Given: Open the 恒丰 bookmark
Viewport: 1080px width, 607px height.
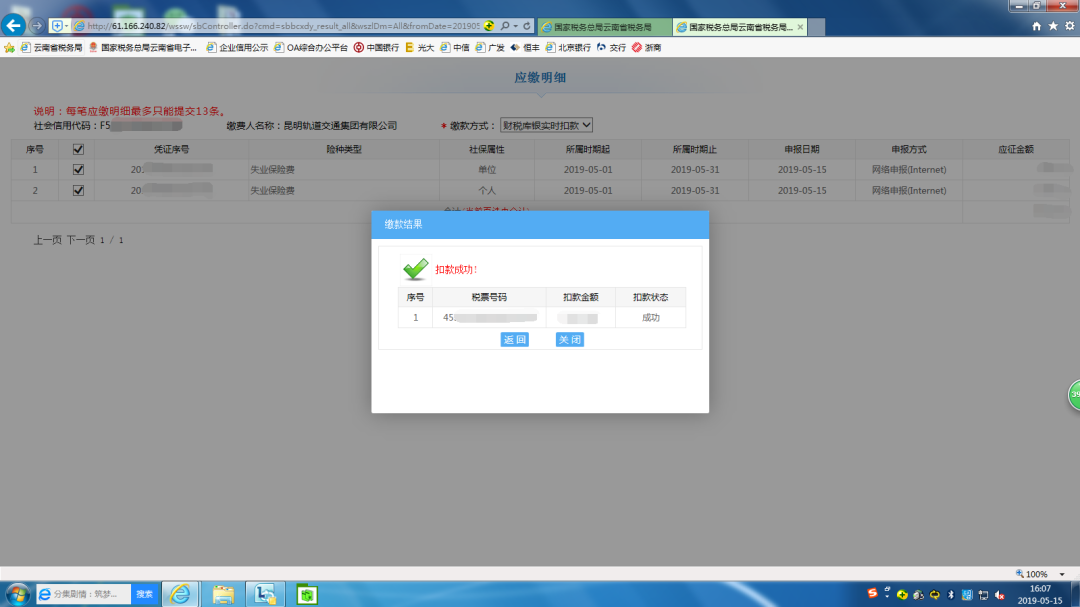Looking at the screenshot, I should click(525, 48).
